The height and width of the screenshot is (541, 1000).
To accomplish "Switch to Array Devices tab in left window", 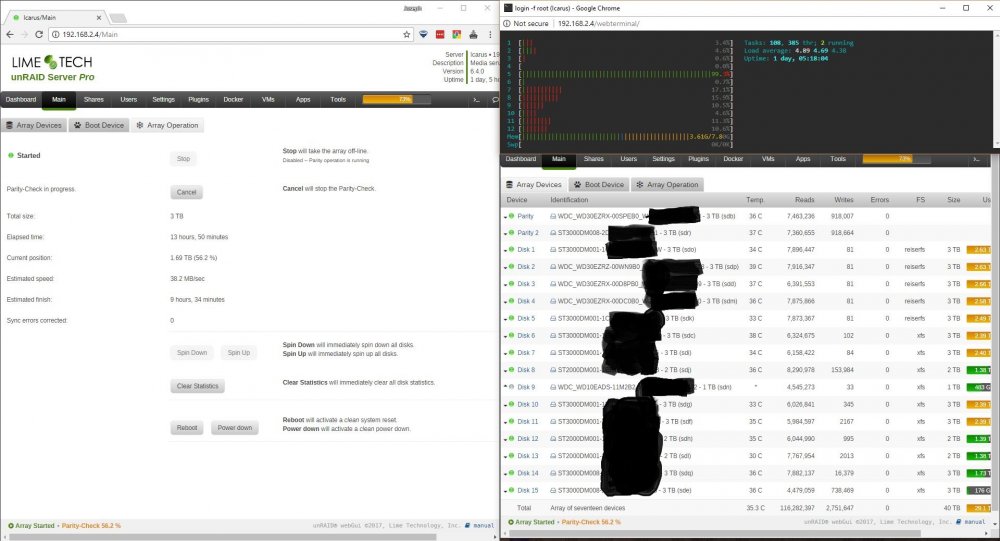I will [x=34, y=126].
